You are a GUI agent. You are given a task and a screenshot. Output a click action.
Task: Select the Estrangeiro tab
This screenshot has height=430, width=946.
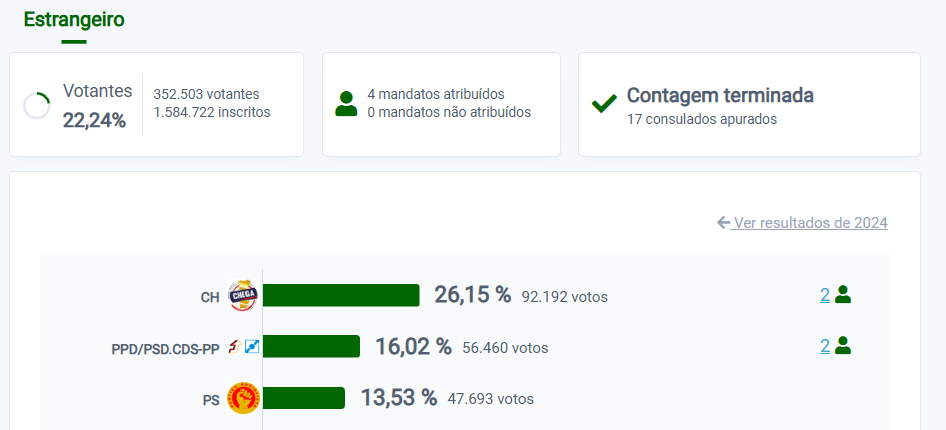[74, 20]
